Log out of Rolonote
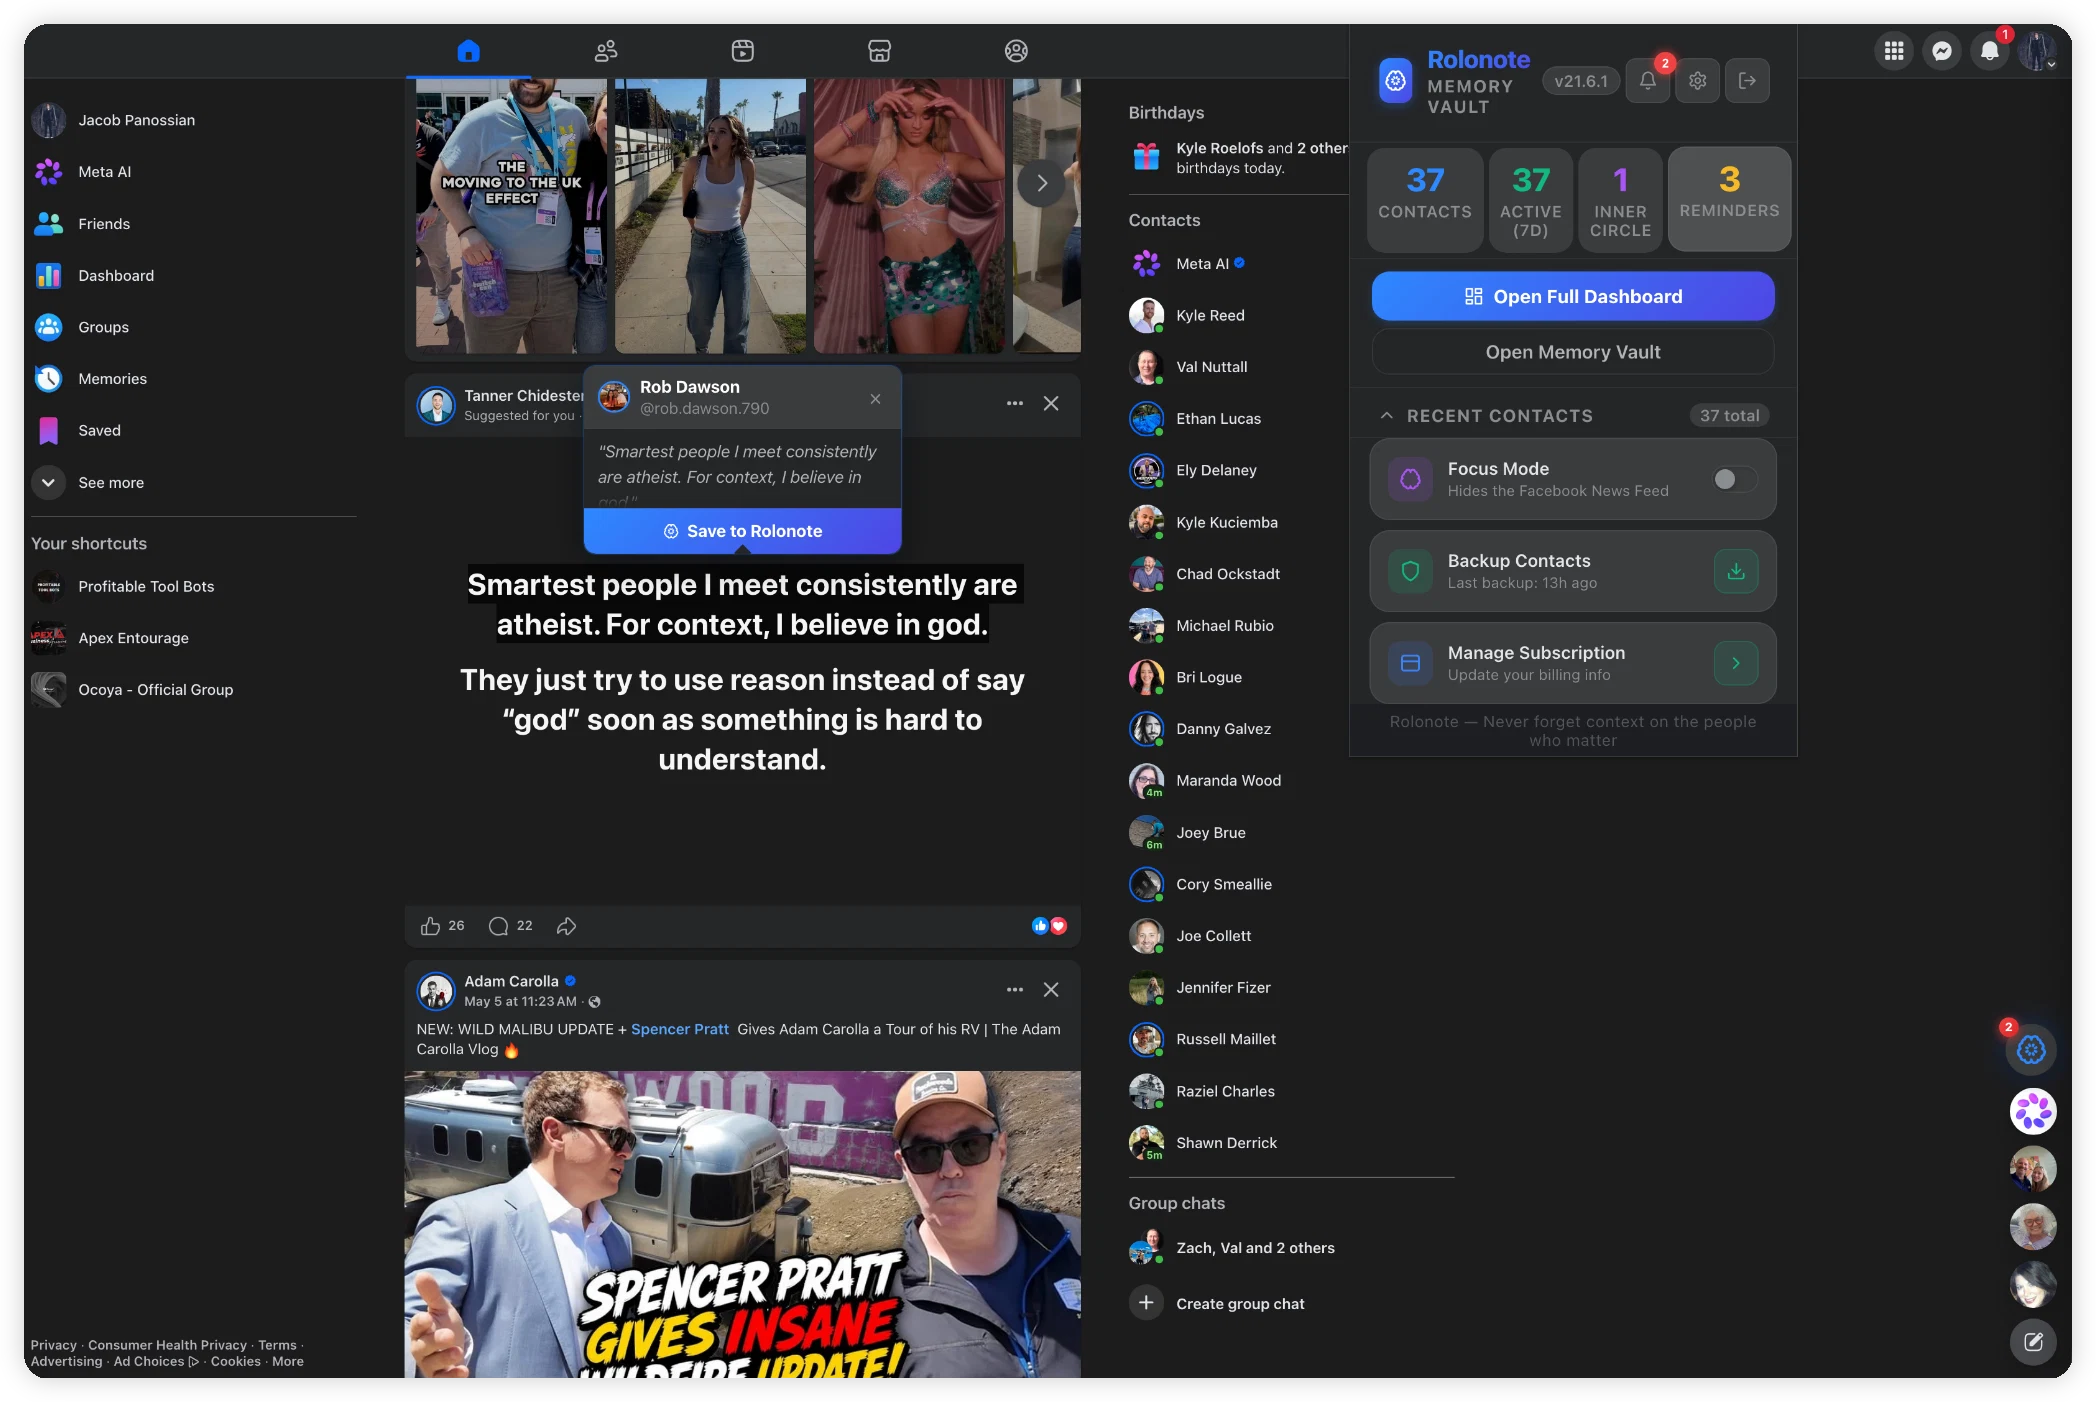This screenshot has height=1402, width=2096. tap(1748, 81)
